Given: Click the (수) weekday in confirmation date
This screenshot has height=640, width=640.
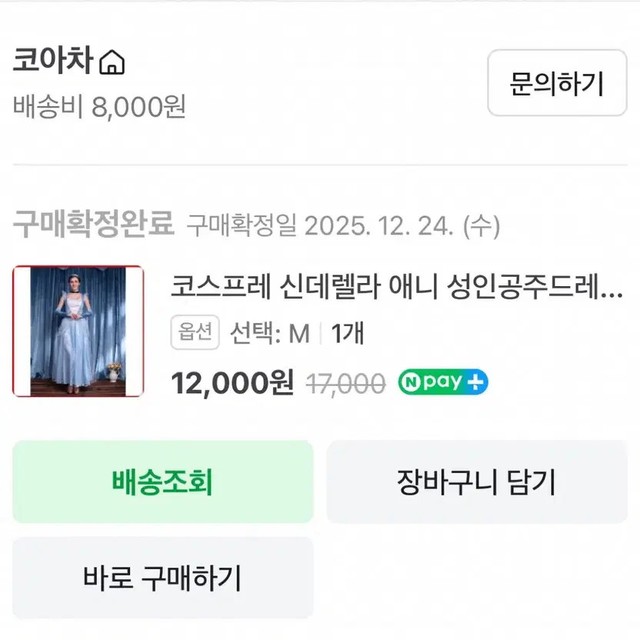Looking at the screenshot, I should pyautogui.click(x=483, y=224).
